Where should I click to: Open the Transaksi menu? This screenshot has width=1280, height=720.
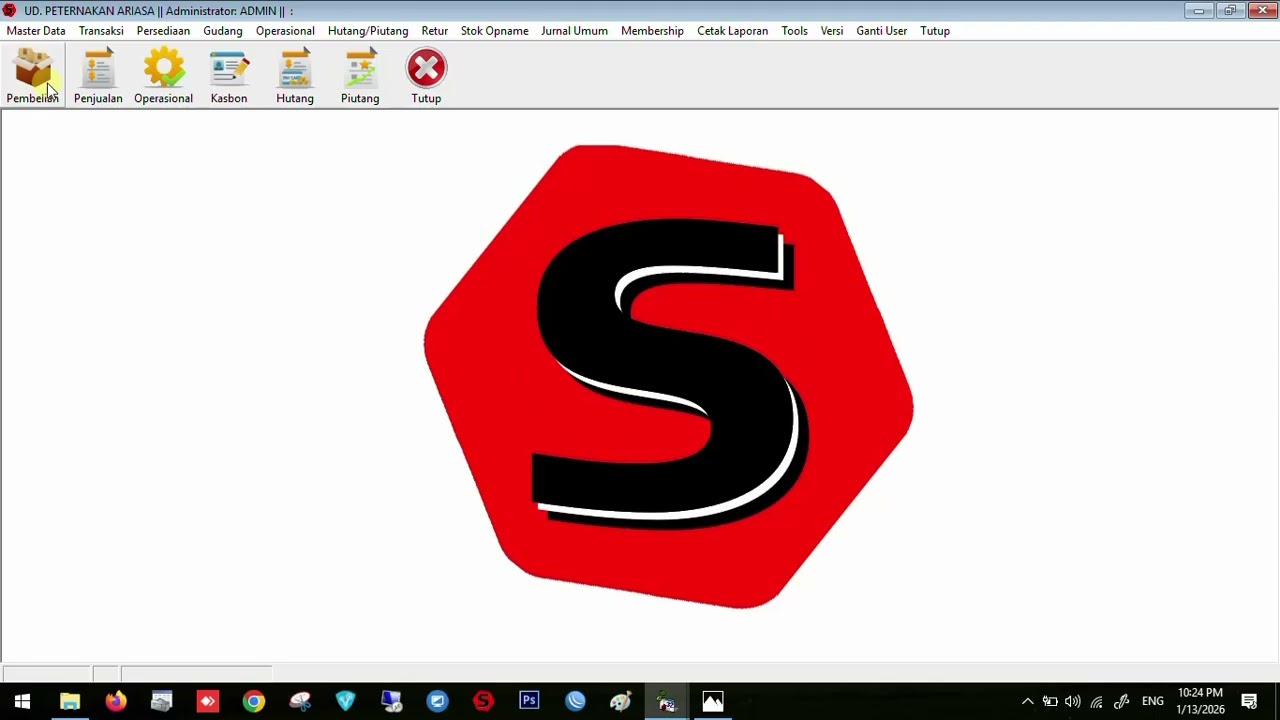point(101,31)
